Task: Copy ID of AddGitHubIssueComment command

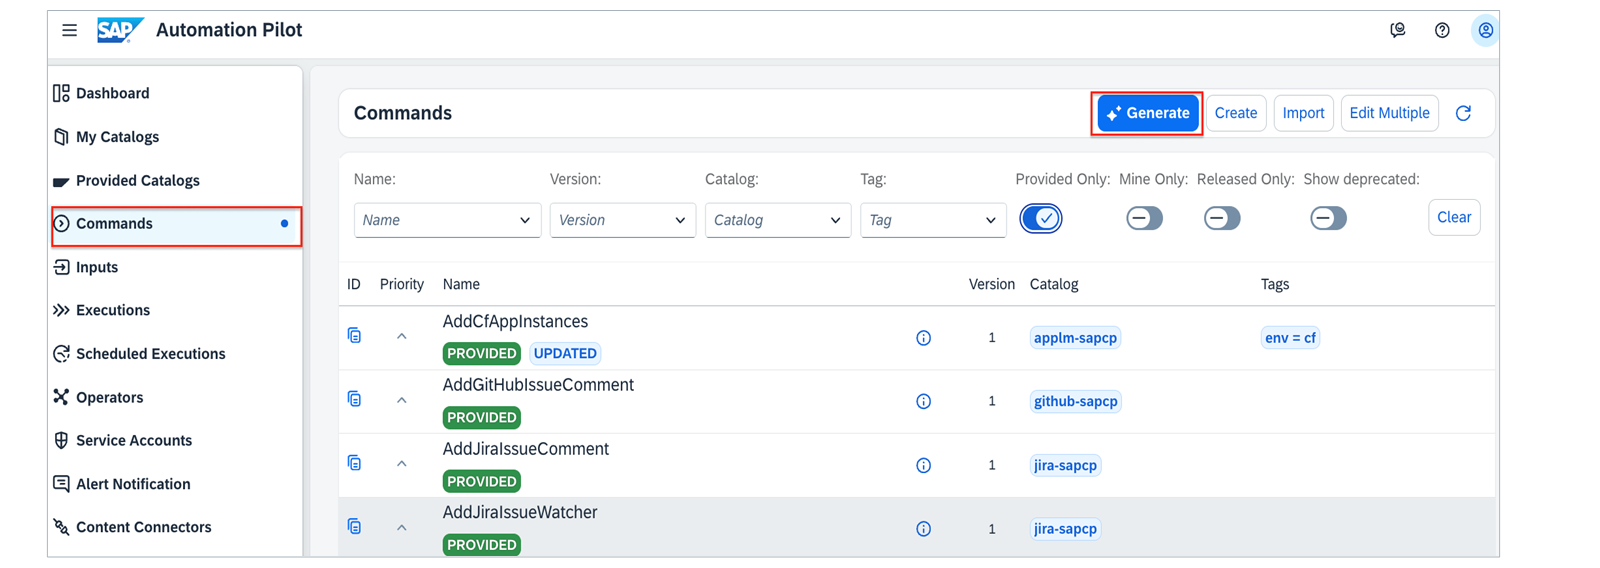Action: (x=354, y=399)
